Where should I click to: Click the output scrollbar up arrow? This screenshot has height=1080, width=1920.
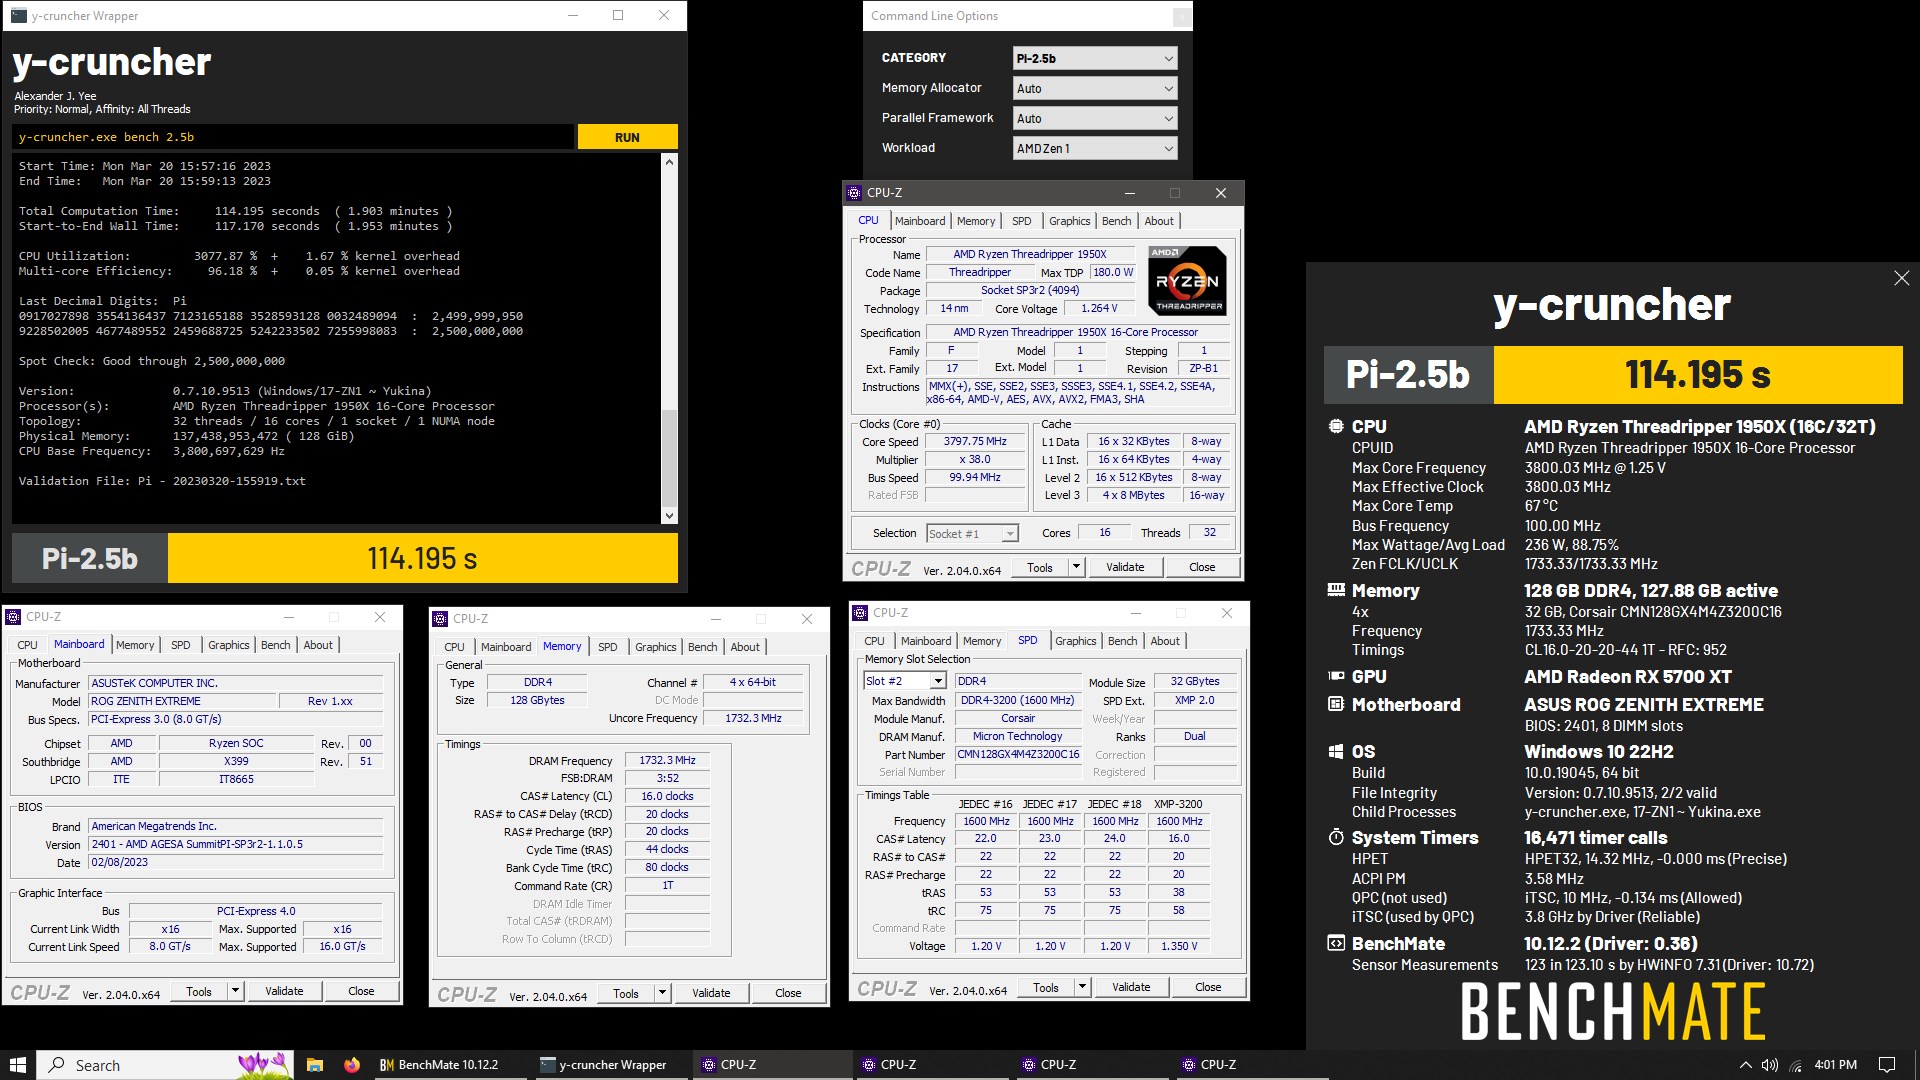click(x=669, y=161)
